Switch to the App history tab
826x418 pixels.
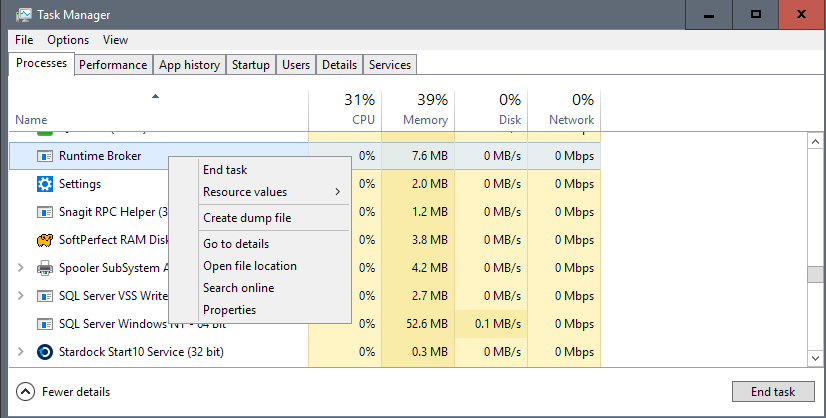coord(190,65)
